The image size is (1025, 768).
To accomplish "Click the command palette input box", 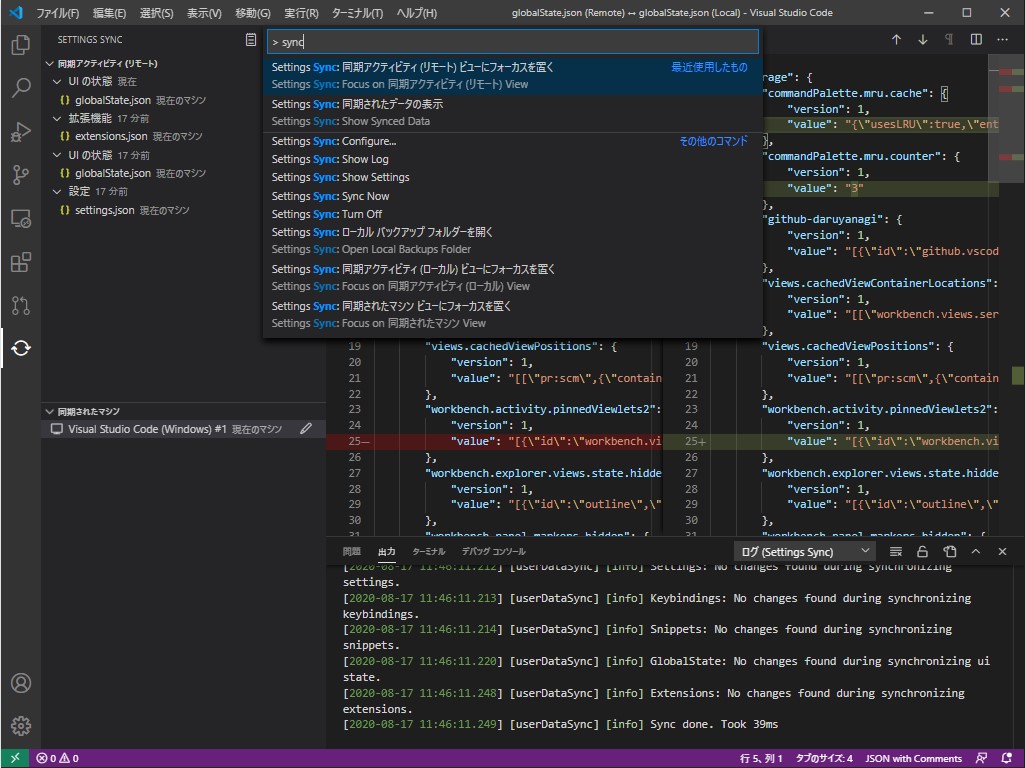I will click(512, 42).
